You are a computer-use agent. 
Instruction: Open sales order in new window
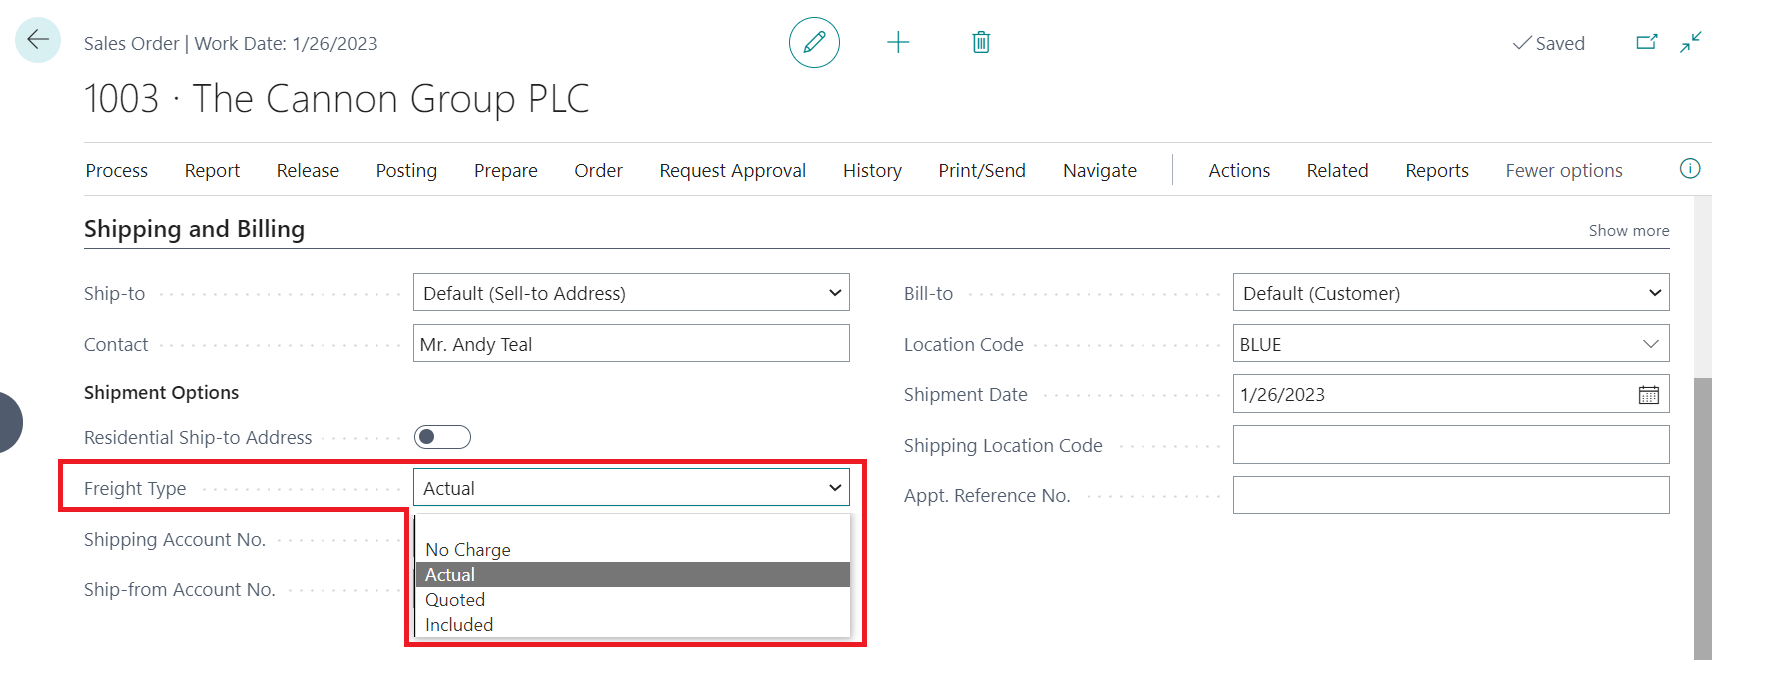click(1646, 42)
